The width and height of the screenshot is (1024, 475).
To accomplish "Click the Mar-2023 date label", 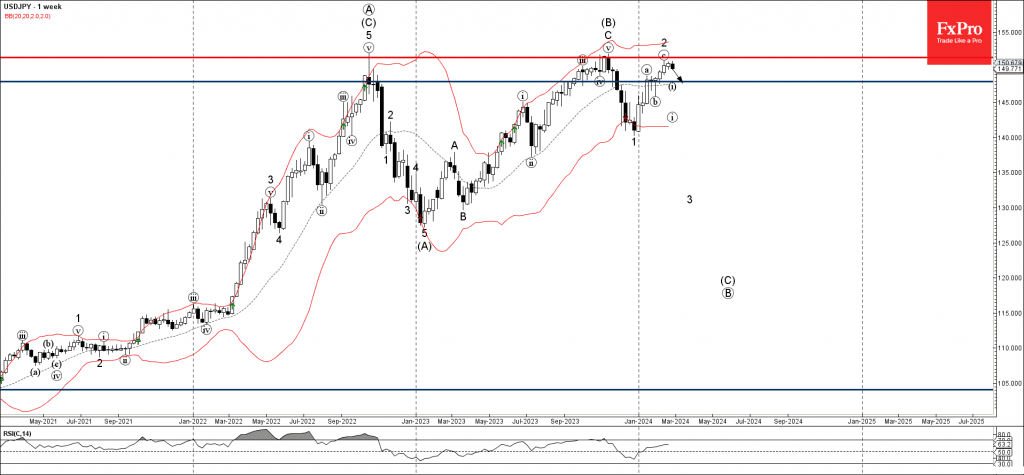I will [x=453, y=421].
